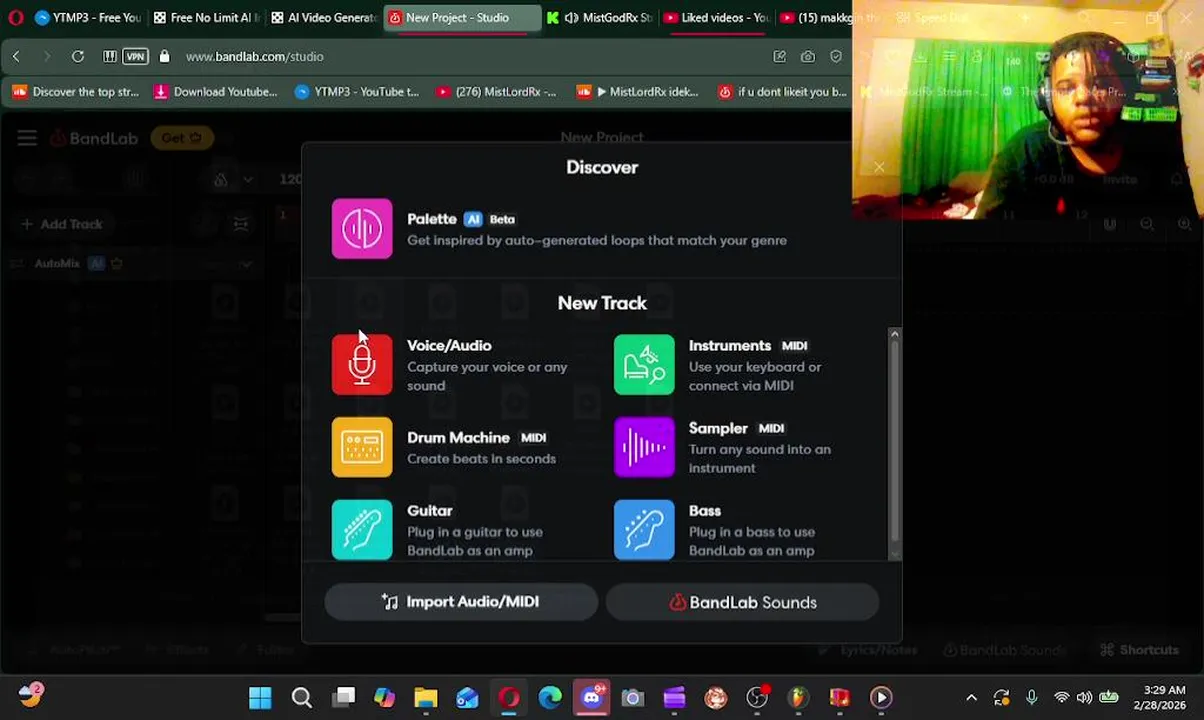Open Outlook from the taskbar
This screenshot has height=720, width=1204.
[x=467, y=698]
